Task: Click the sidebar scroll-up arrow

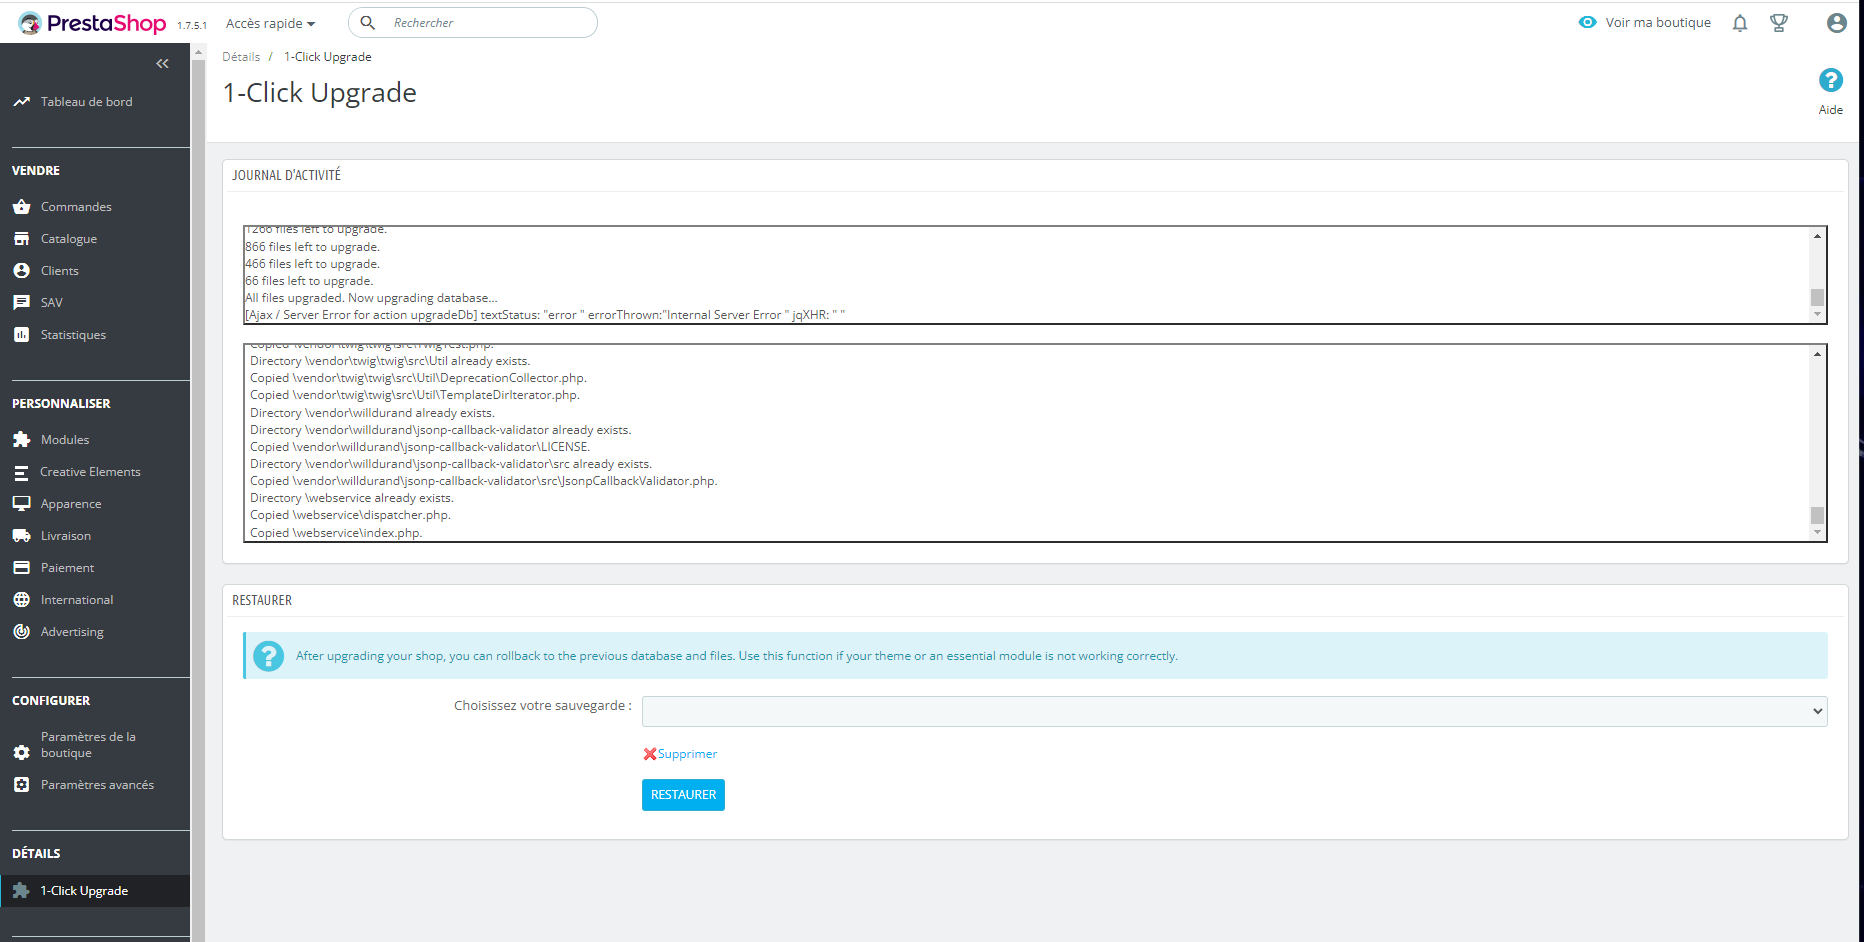Action: (198, 51)
